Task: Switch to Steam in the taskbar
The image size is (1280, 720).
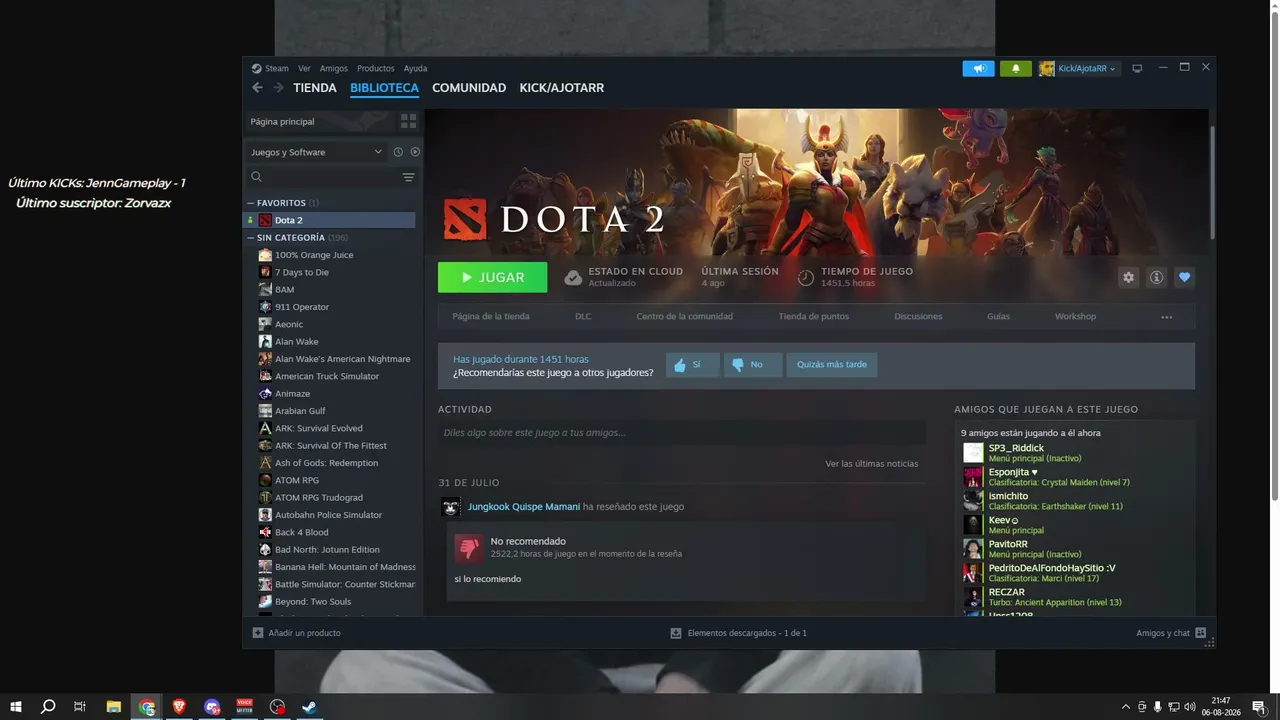Action: [x=310, y=707]
